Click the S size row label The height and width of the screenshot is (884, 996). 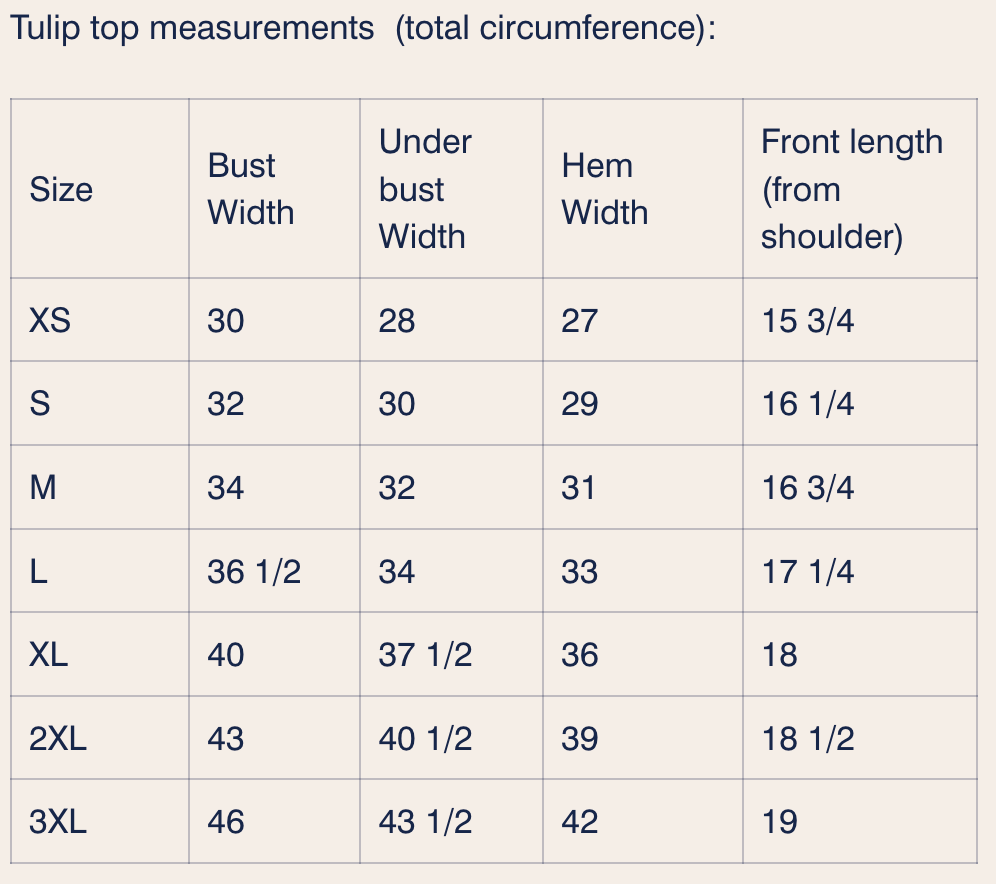click(x=39, y=404)
